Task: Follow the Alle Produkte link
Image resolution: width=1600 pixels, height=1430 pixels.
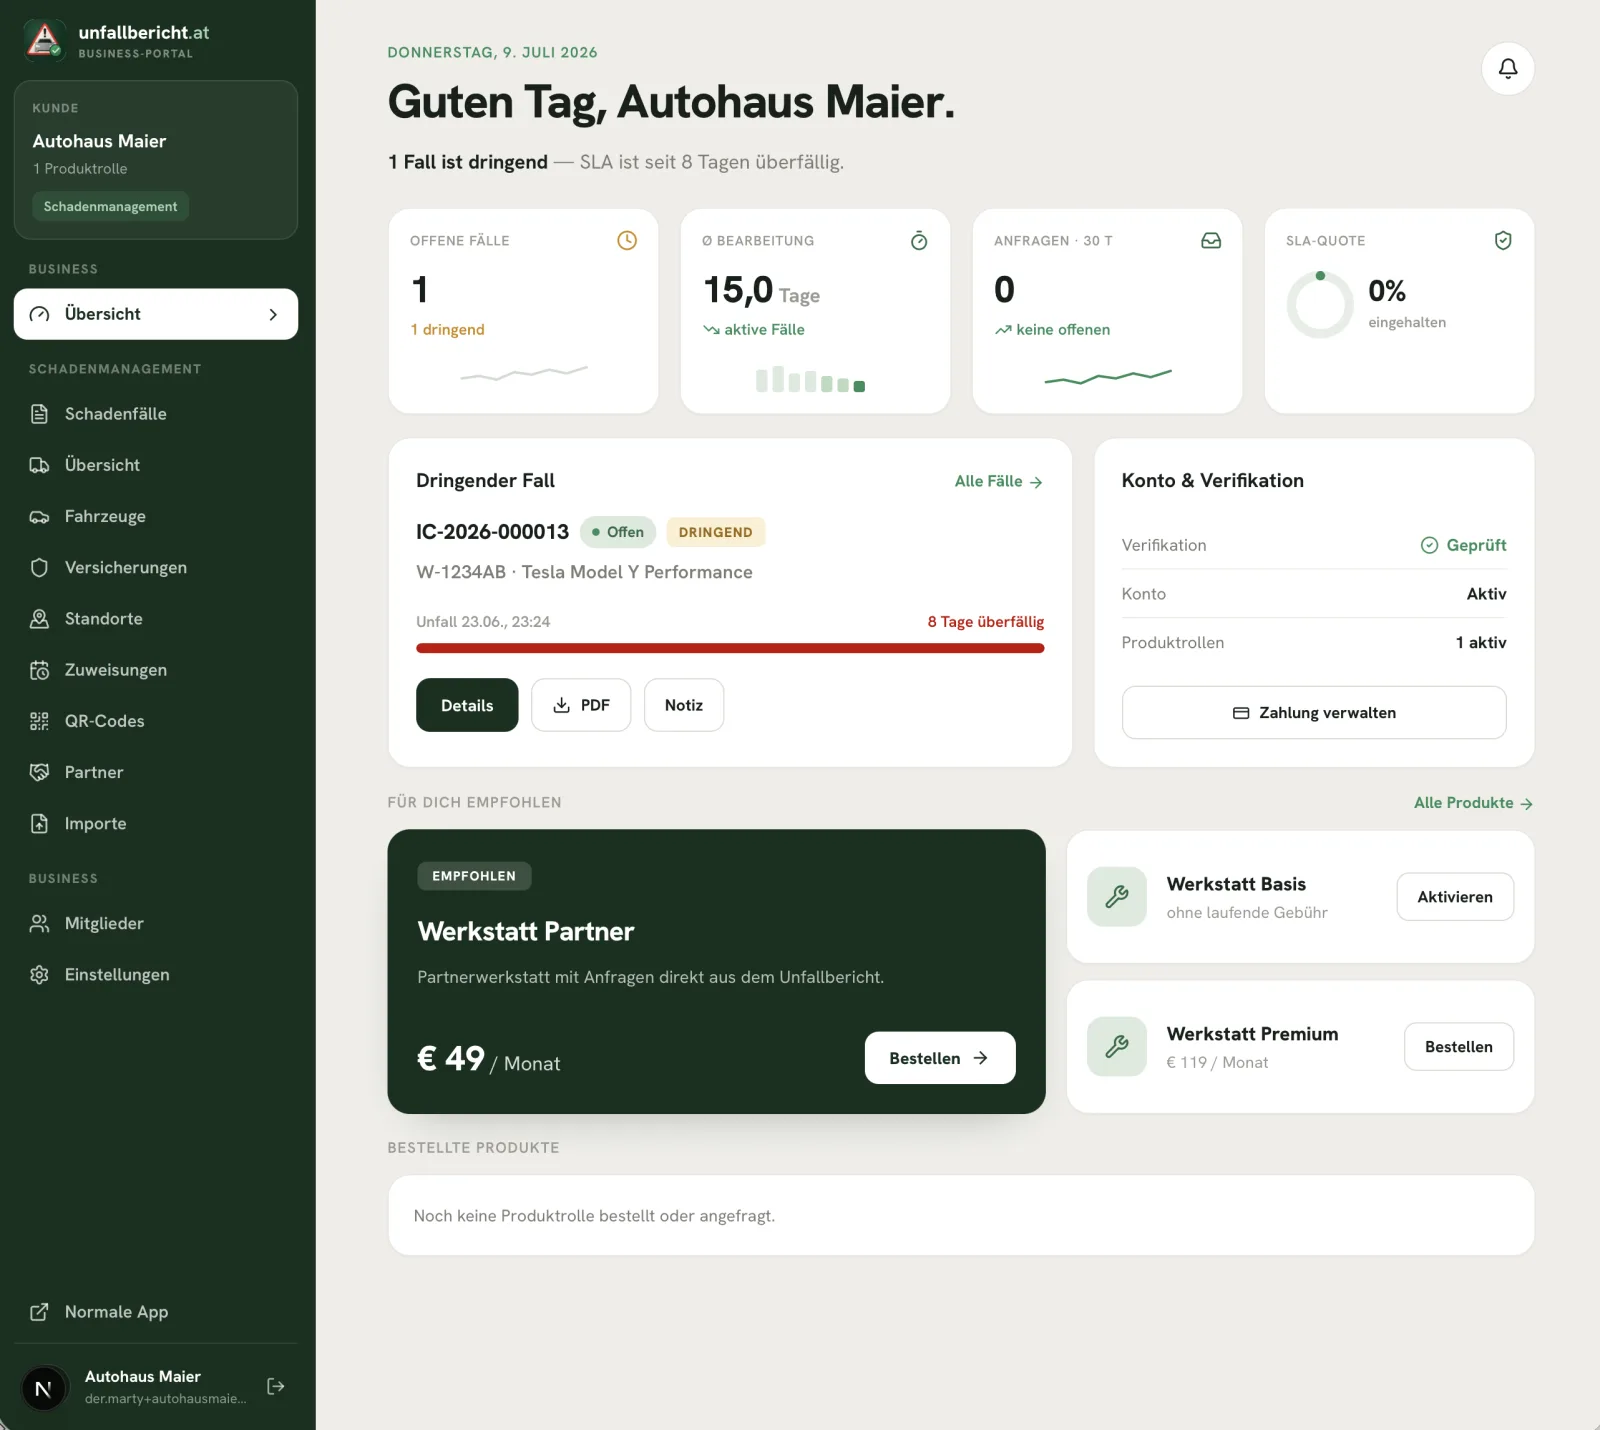Action: pyautogui.click(x=1473, y=803)
